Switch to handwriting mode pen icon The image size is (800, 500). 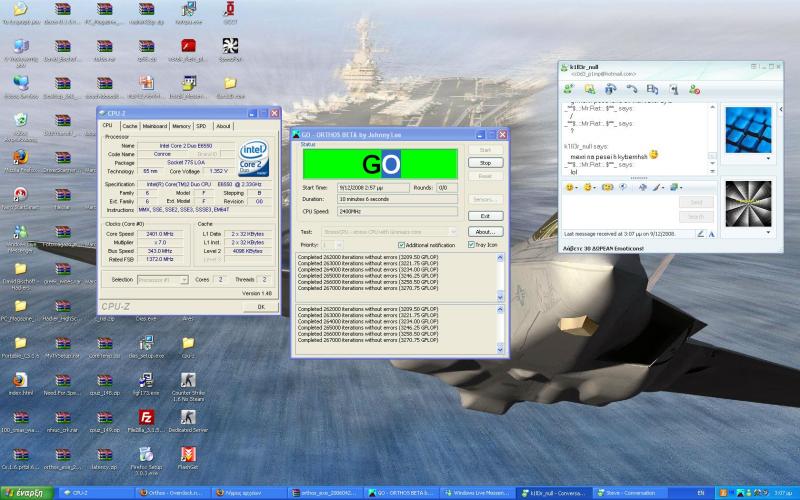(x=701, y=234)
